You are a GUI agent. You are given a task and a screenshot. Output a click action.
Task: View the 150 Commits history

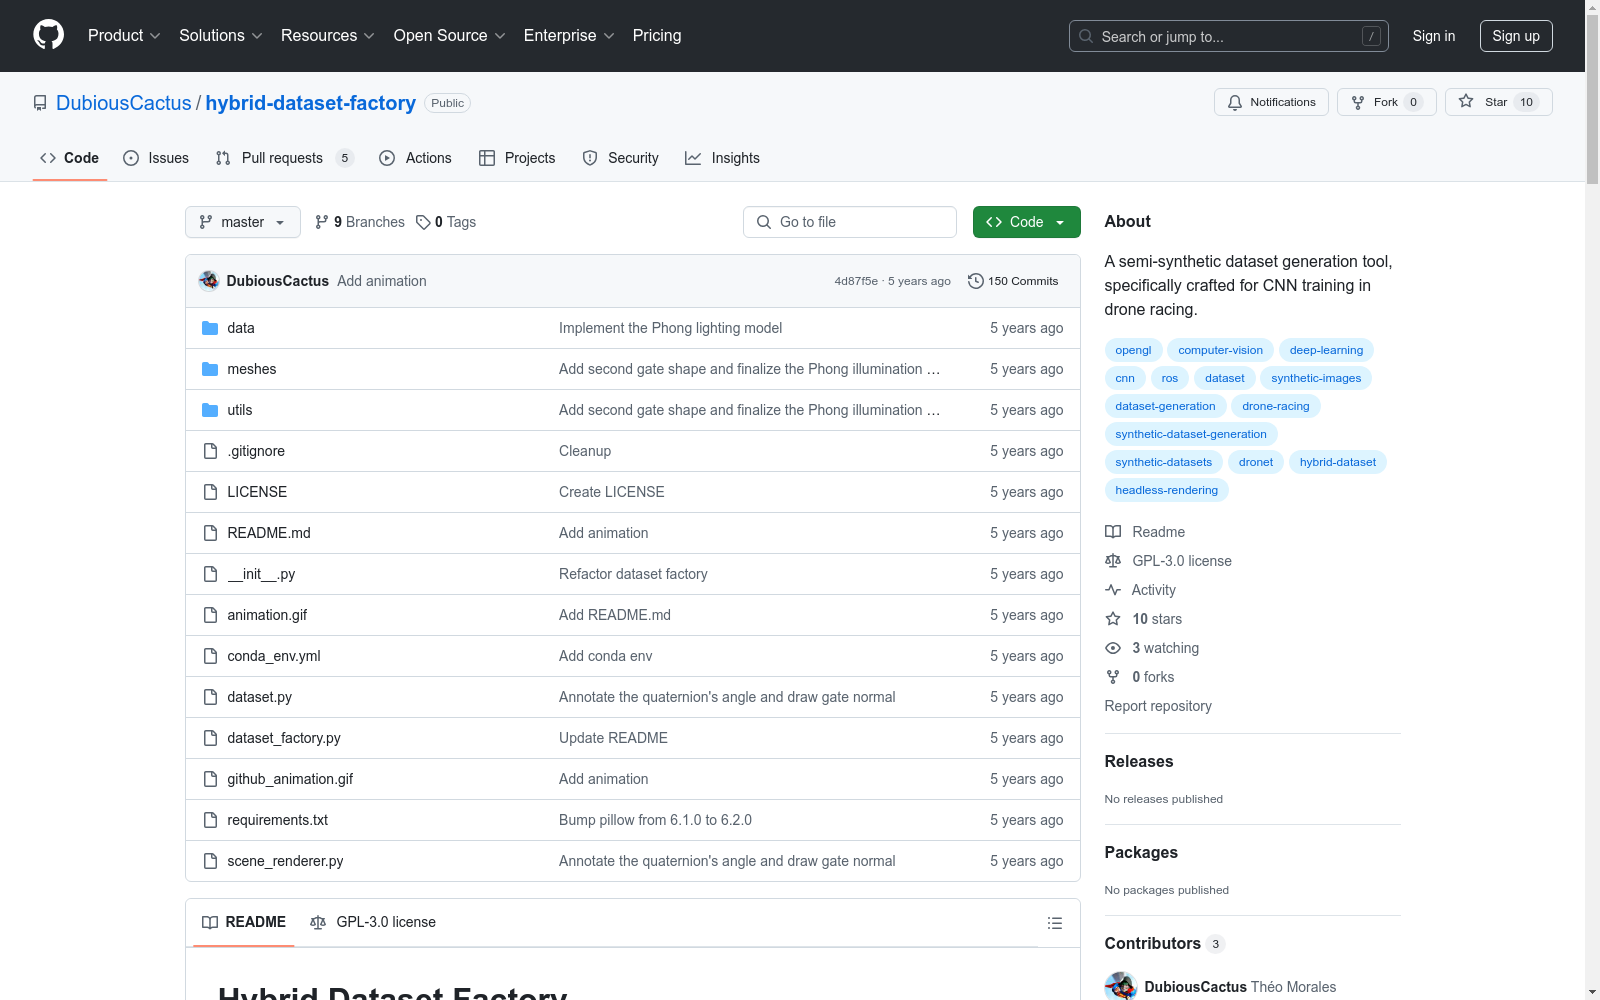(1013, 281)
